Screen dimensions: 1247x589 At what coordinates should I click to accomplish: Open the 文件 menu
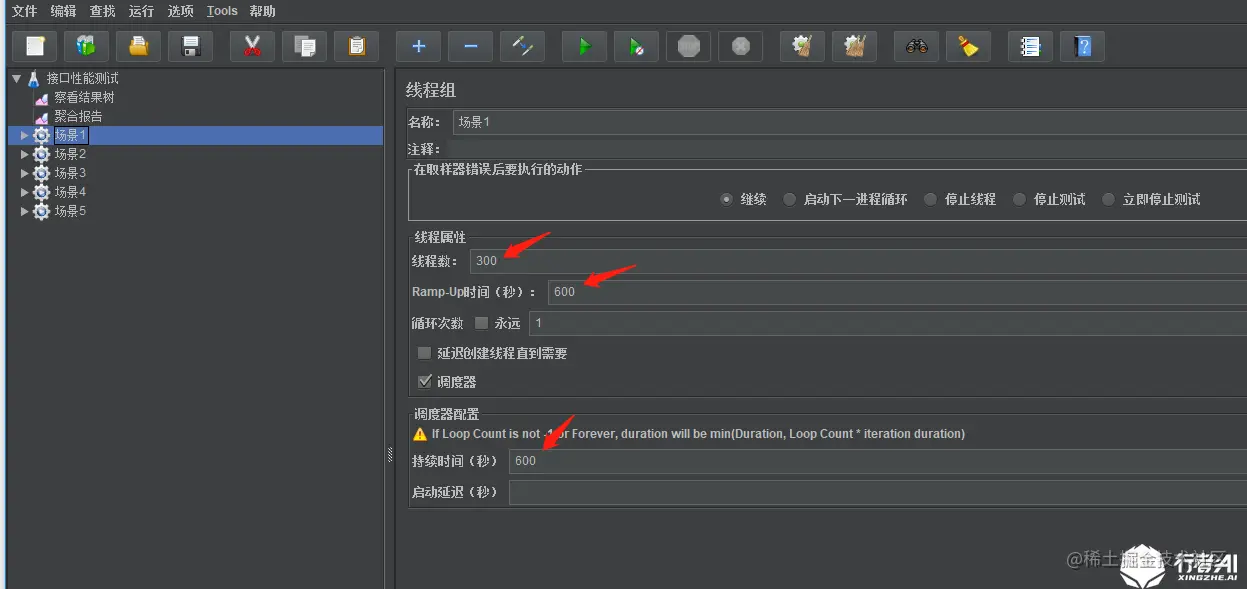pyautogui.click(x=24, y=11)
